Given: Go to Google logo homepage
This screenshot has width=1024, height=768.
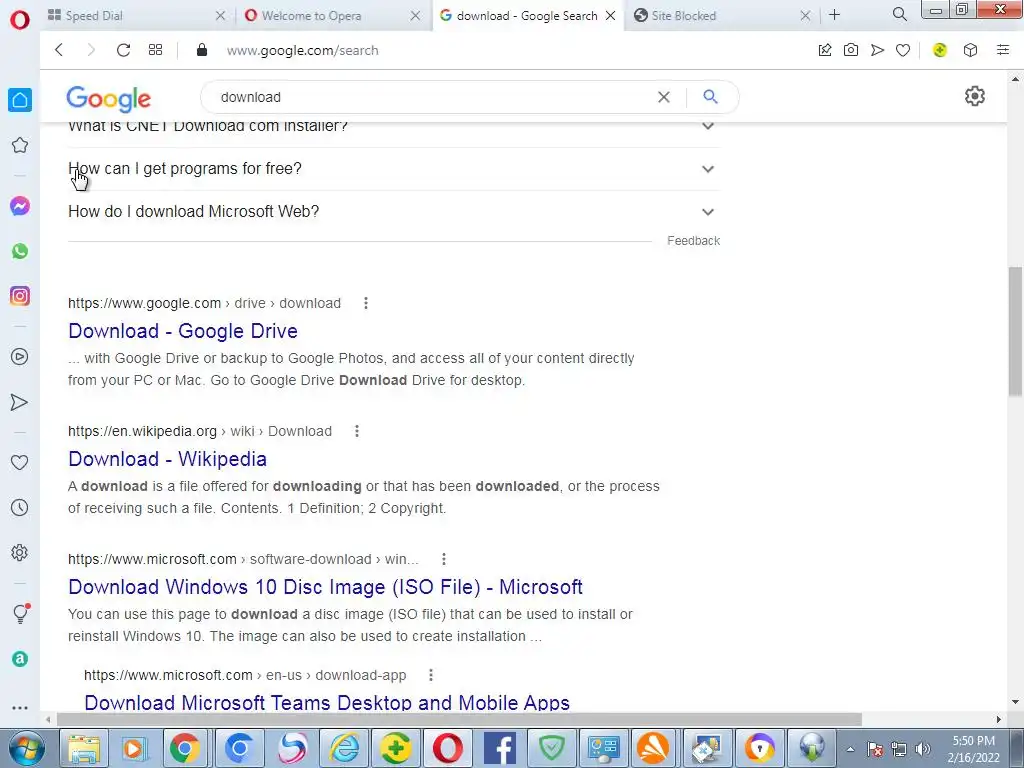Looking at the screenshot, I should coord(108,99).
